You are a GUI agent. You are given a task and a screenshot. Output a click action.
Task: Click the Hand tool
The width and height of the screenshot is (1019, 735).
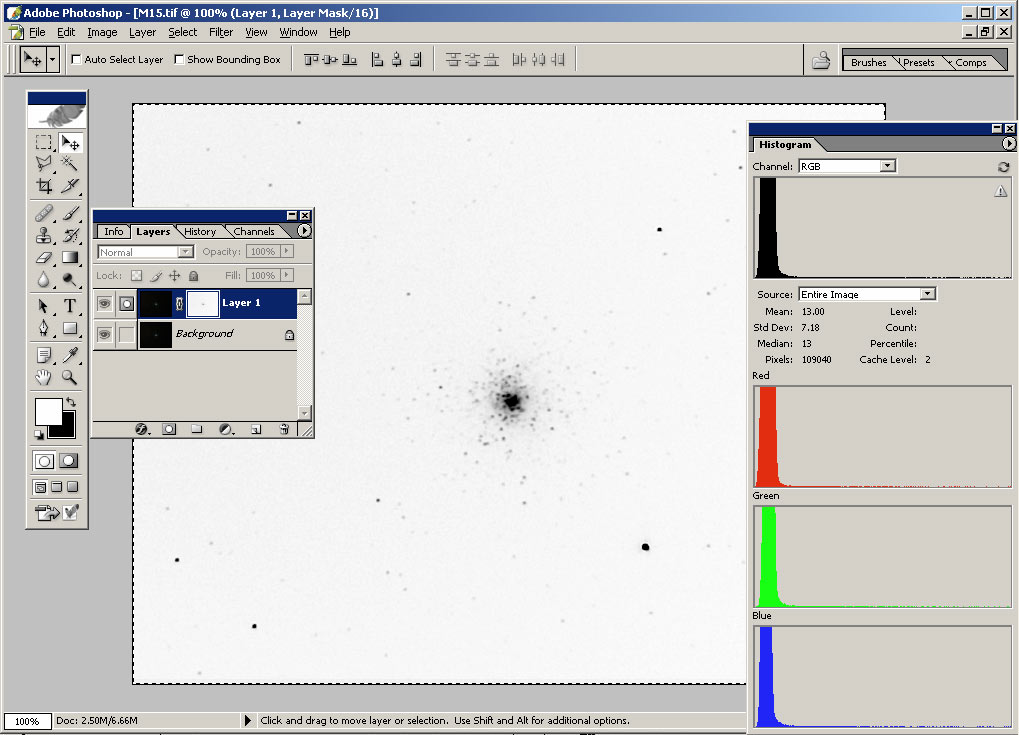pyautogui.click(x=44, y=377)
